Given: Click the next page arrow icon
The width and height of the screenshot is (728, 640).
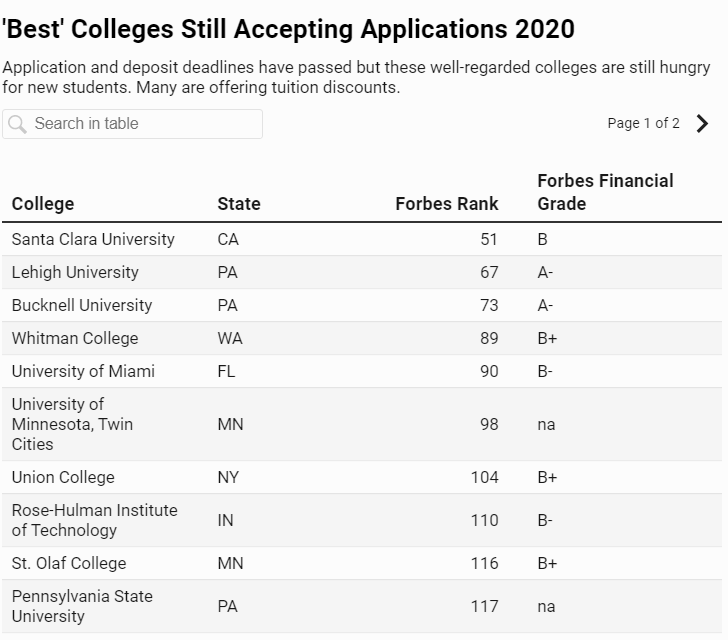Looking at the screenshot, I should pos(703,124).
